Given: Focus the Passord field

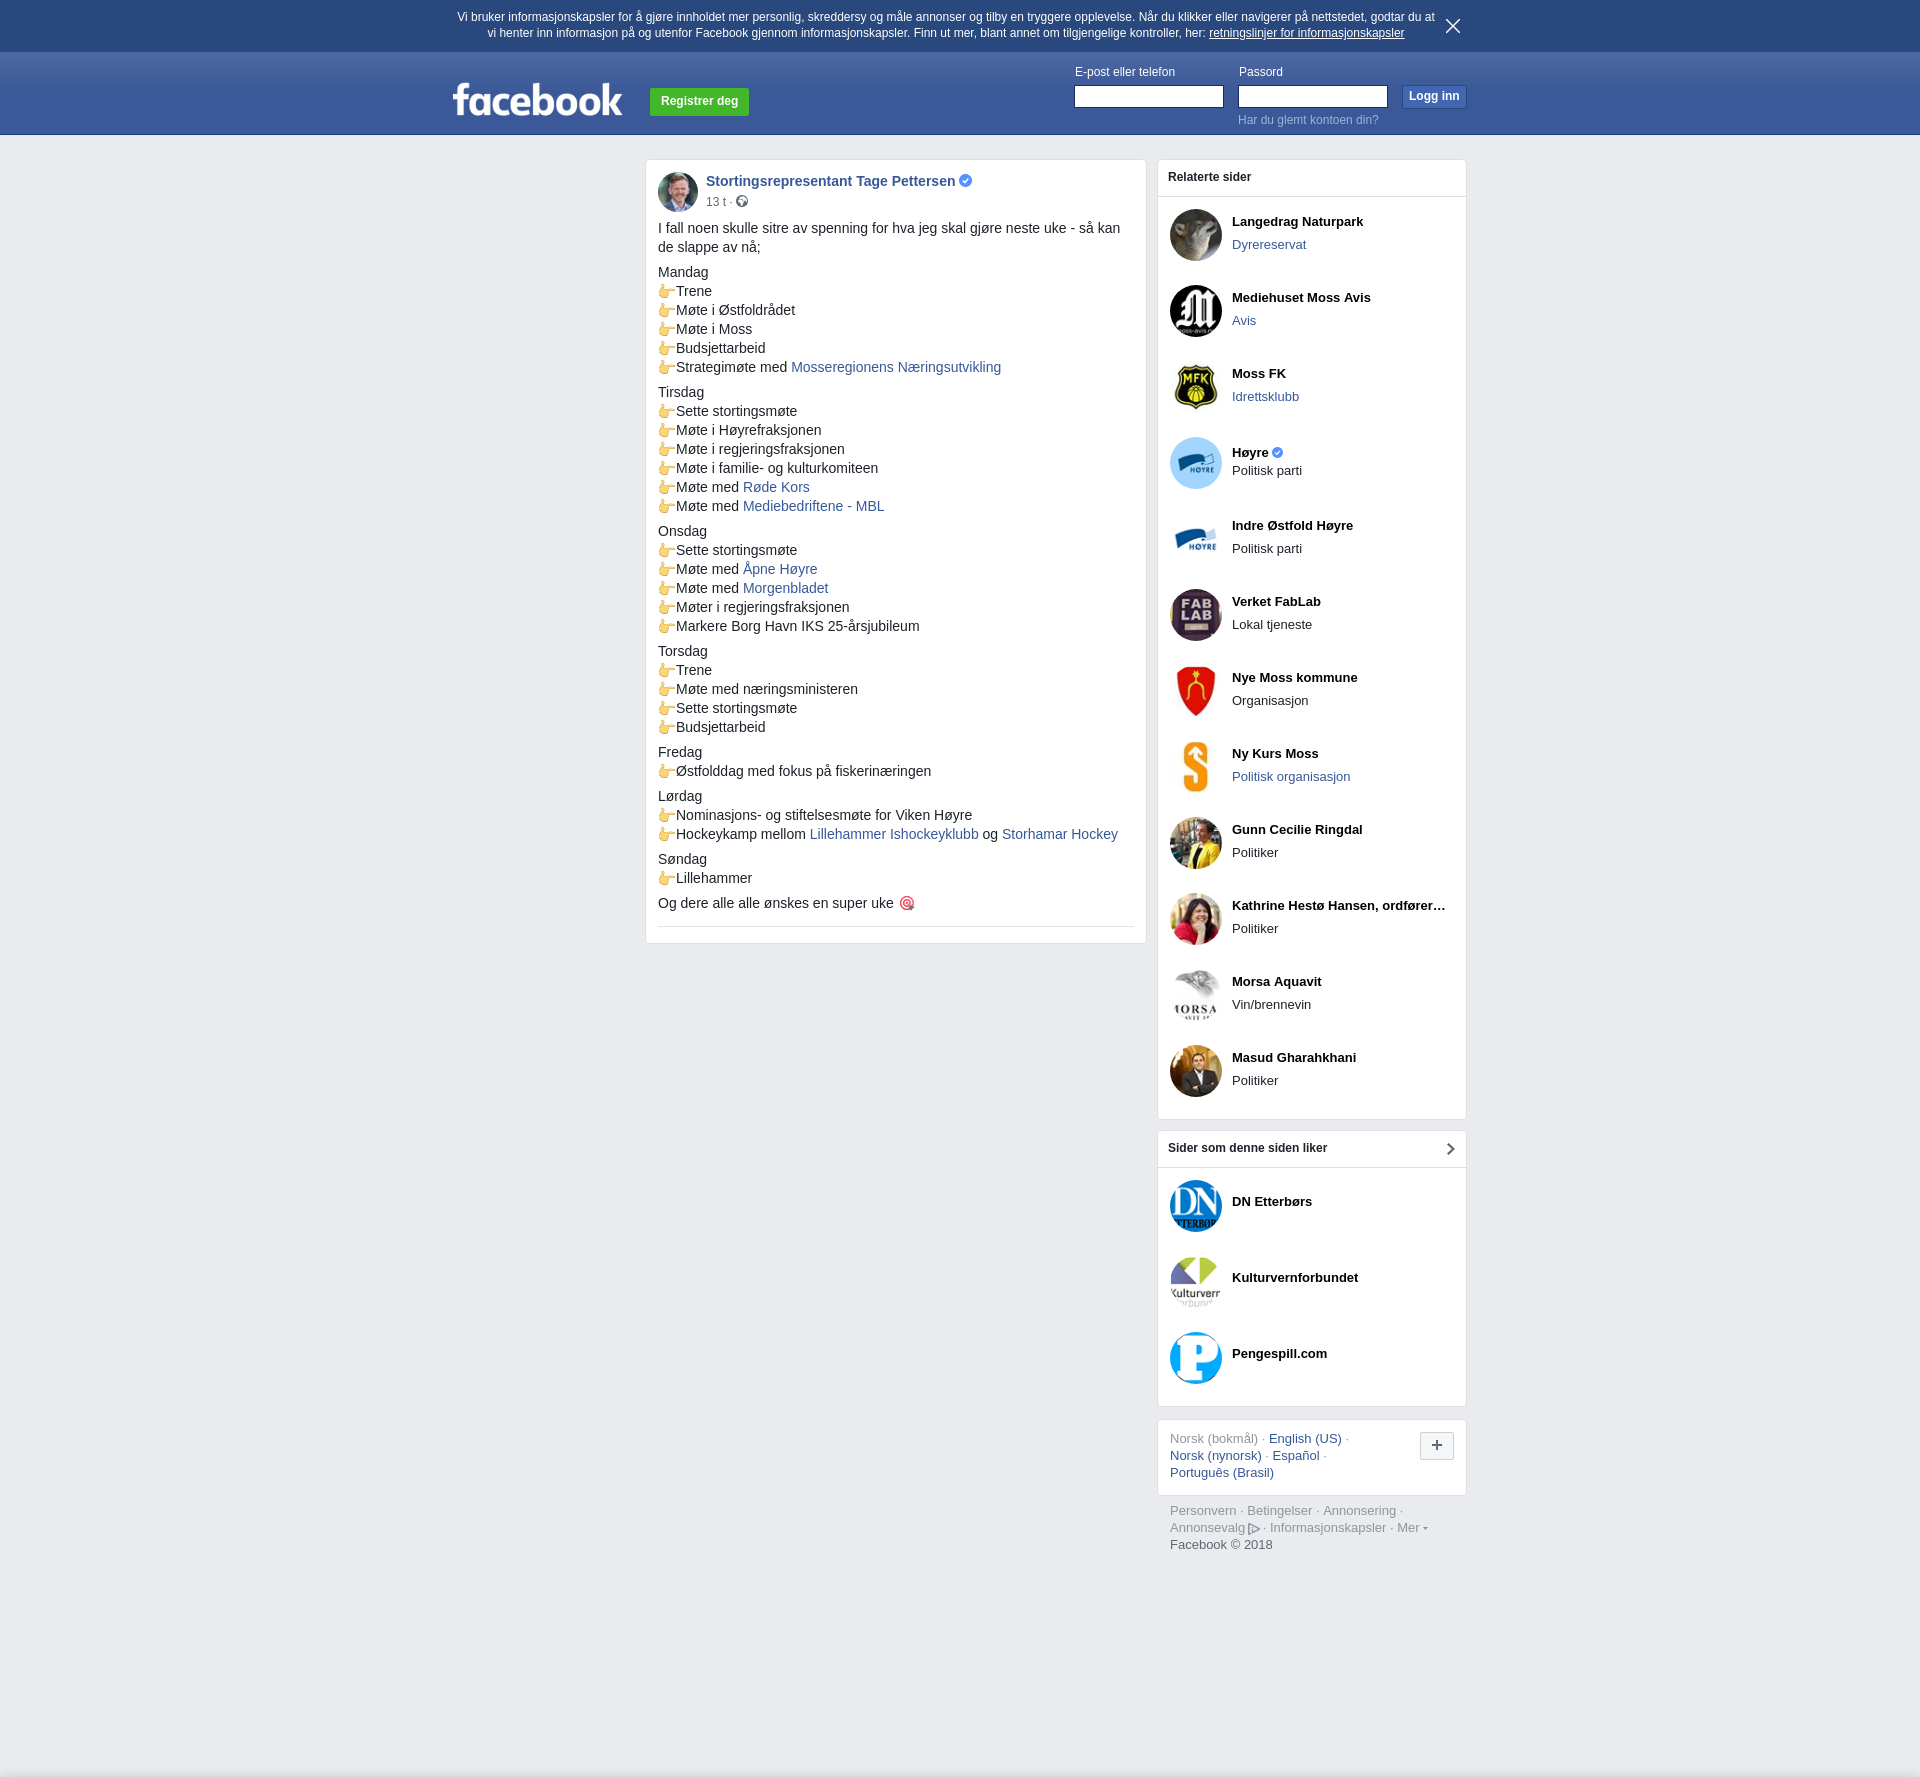Looking at the screenshot, I should 1313,96.
